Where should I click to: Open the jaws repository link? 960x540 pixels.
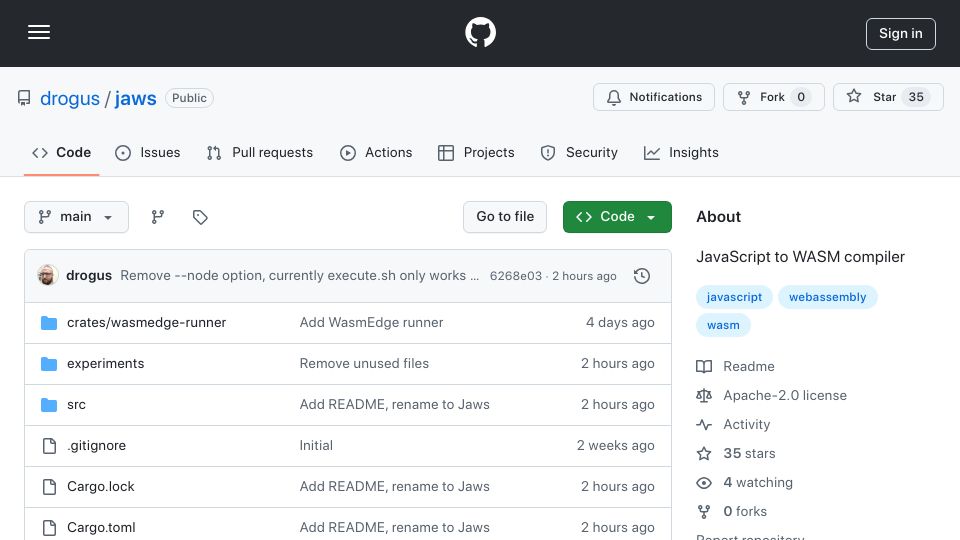click(x=135, y=98)
